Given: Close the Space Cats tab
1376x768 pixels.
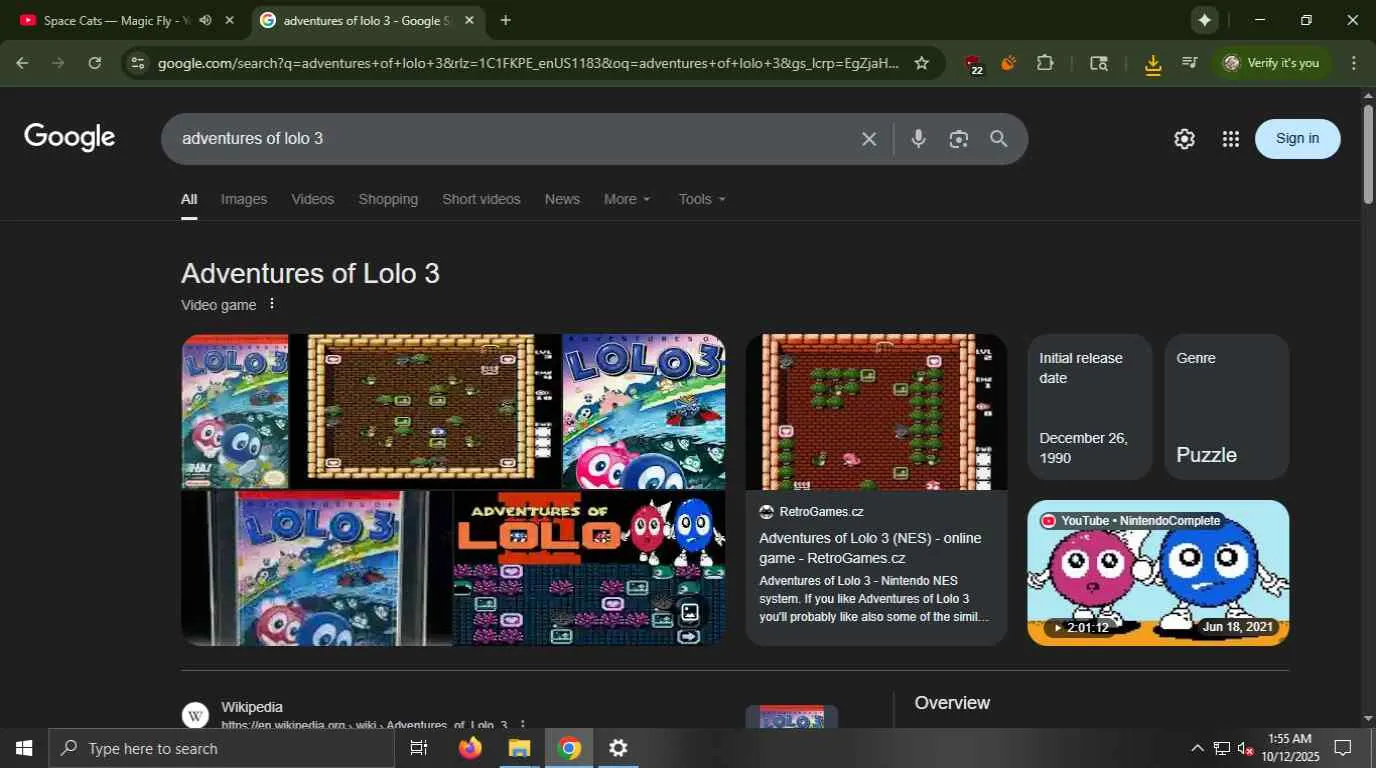Looking at the screenshot, I should click(x=230, y=20).
